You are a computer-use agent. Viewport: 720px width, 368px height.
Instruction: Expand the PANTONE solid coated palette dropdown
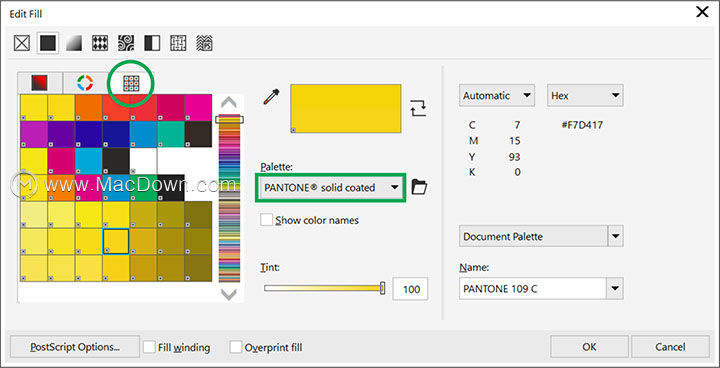click(x=331, y=187)
